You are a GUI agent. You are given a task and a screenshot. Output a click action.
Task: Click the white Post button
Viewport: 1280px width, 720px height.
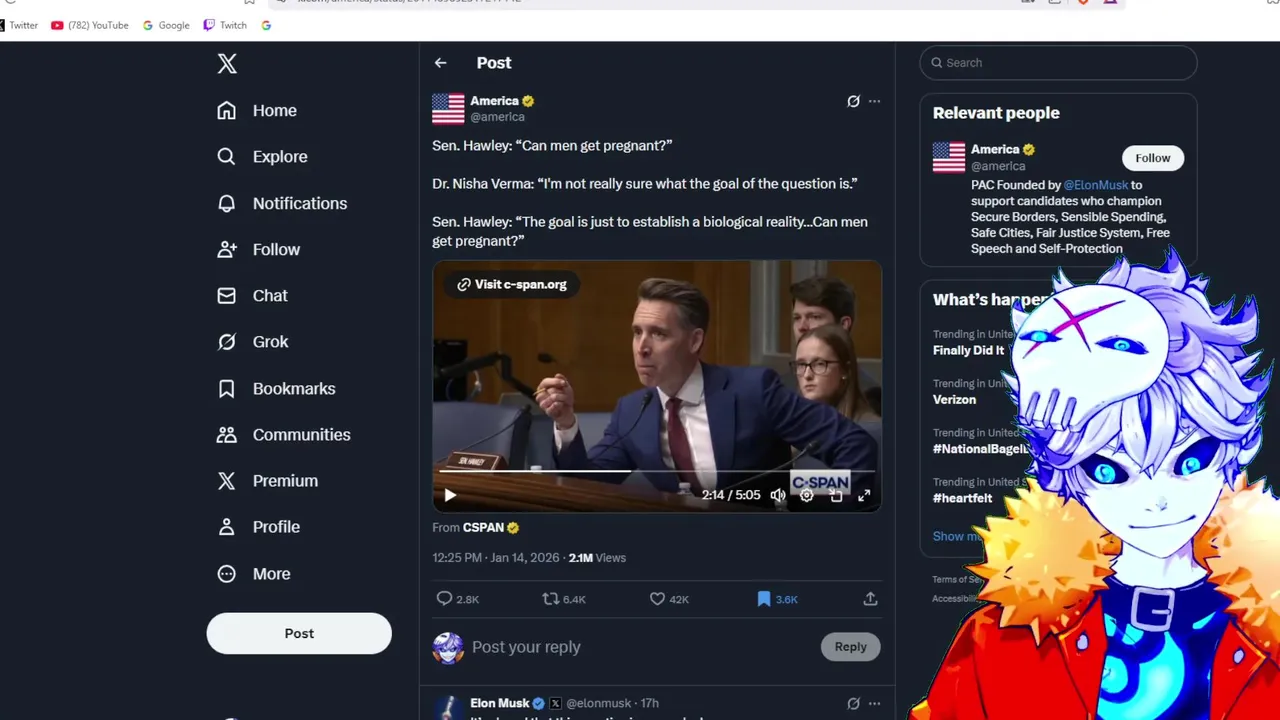click(299, 633)
